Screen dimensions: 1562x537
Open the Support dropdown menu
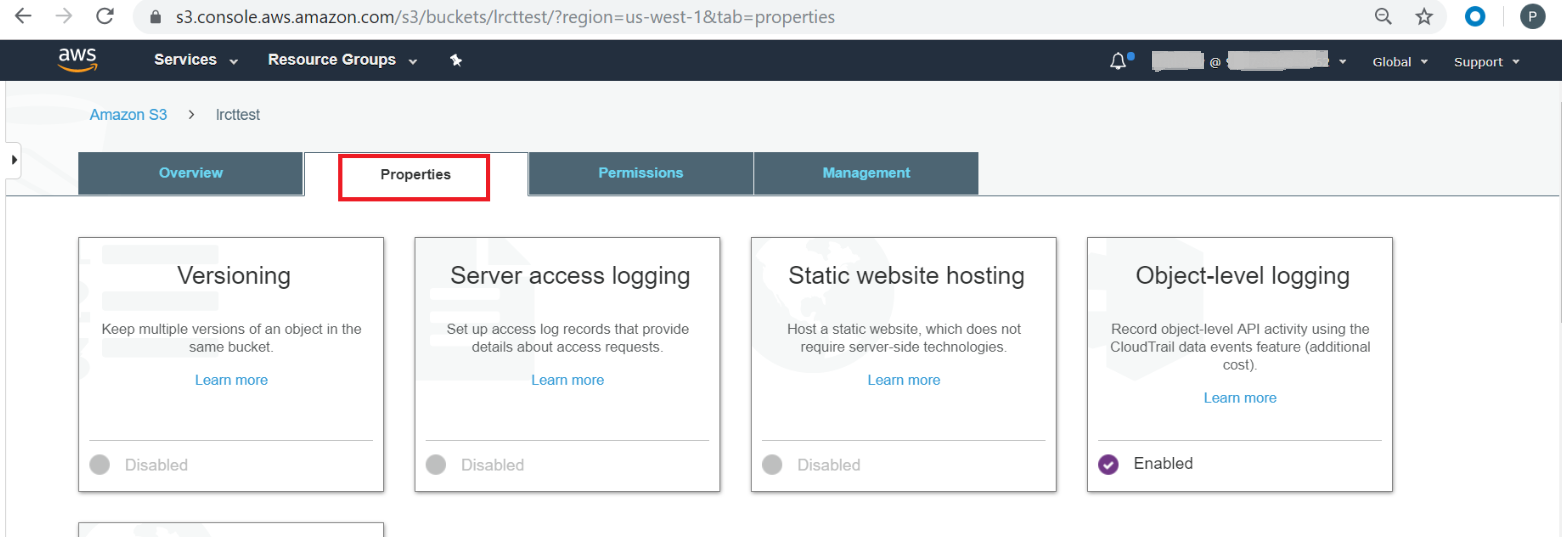coord(1486,62)
